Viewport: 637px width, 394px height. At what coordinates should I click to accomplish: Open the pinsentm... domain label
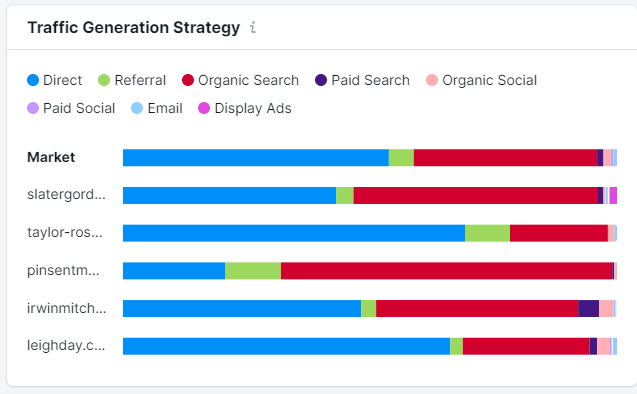point(63,270)
